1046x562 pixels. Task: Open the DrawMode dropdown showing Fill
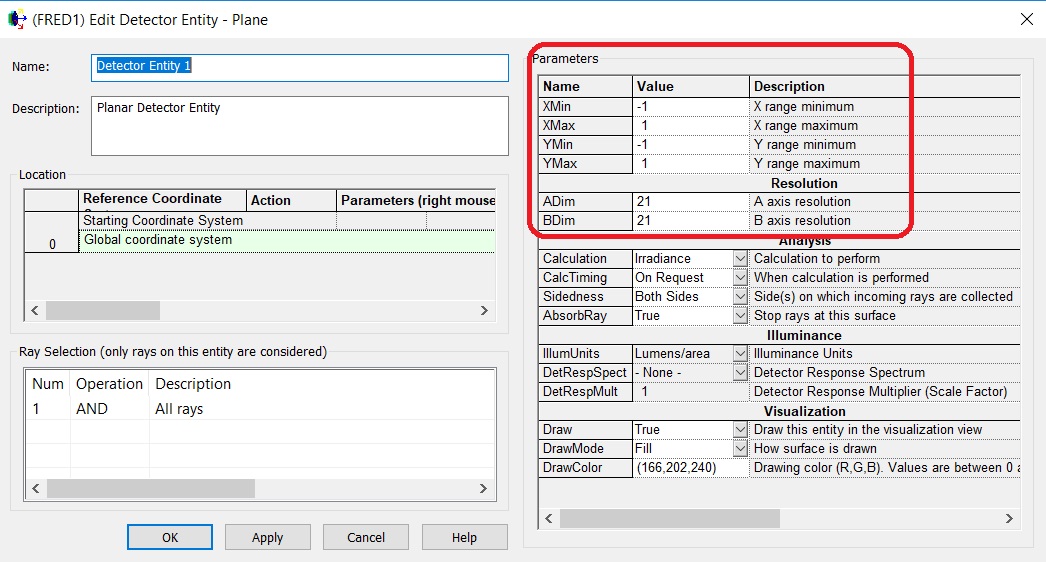[740, 449]
